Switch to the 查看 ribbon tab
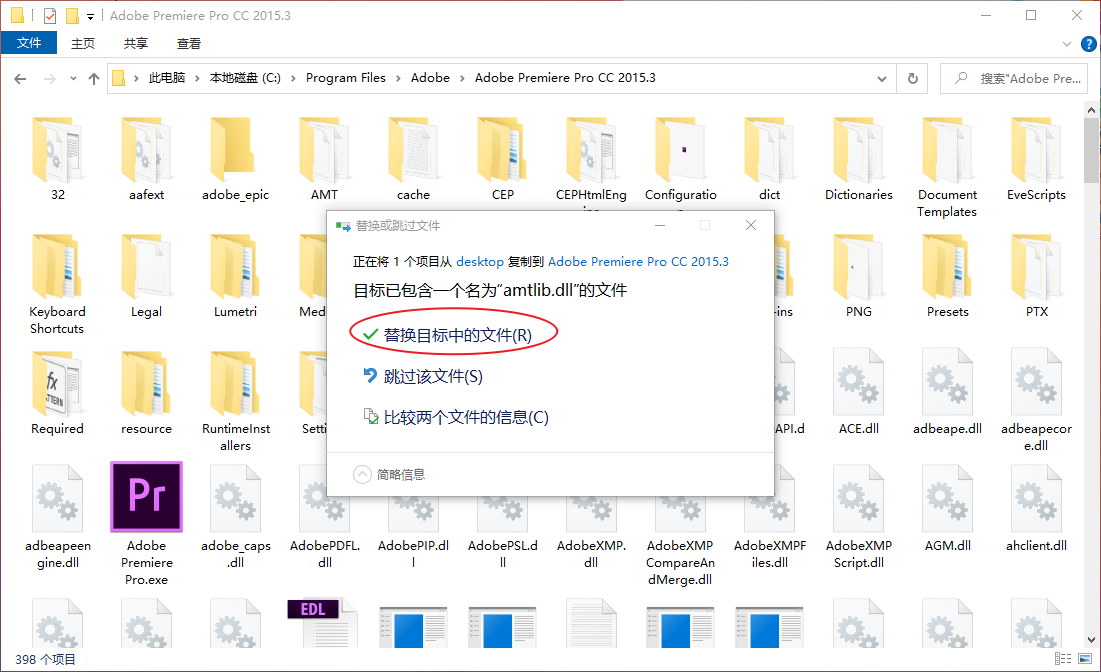Viewport: 1101px width, 672px height. tap(188, 44)
